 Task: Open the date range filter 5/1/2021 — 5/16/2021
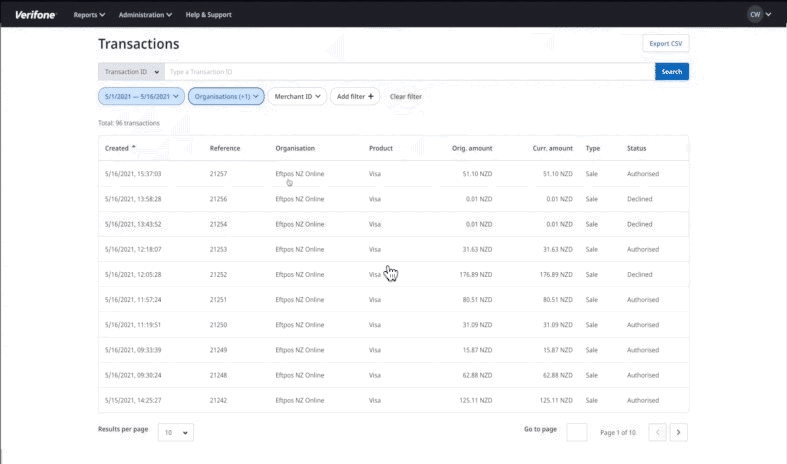click(141, 96)
